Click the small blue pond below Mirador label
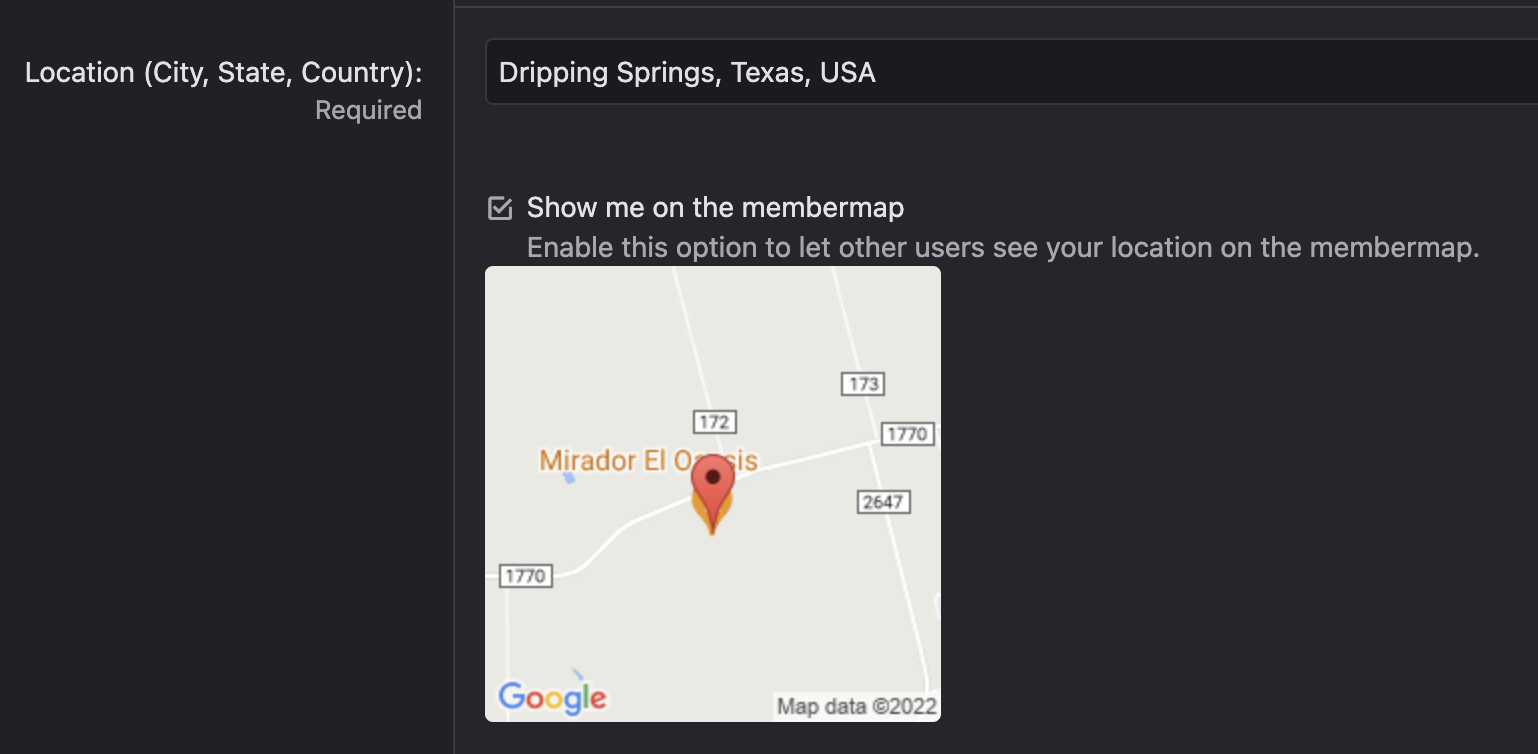The height and width of the screenshot is (754, 1538). (569, 478)
